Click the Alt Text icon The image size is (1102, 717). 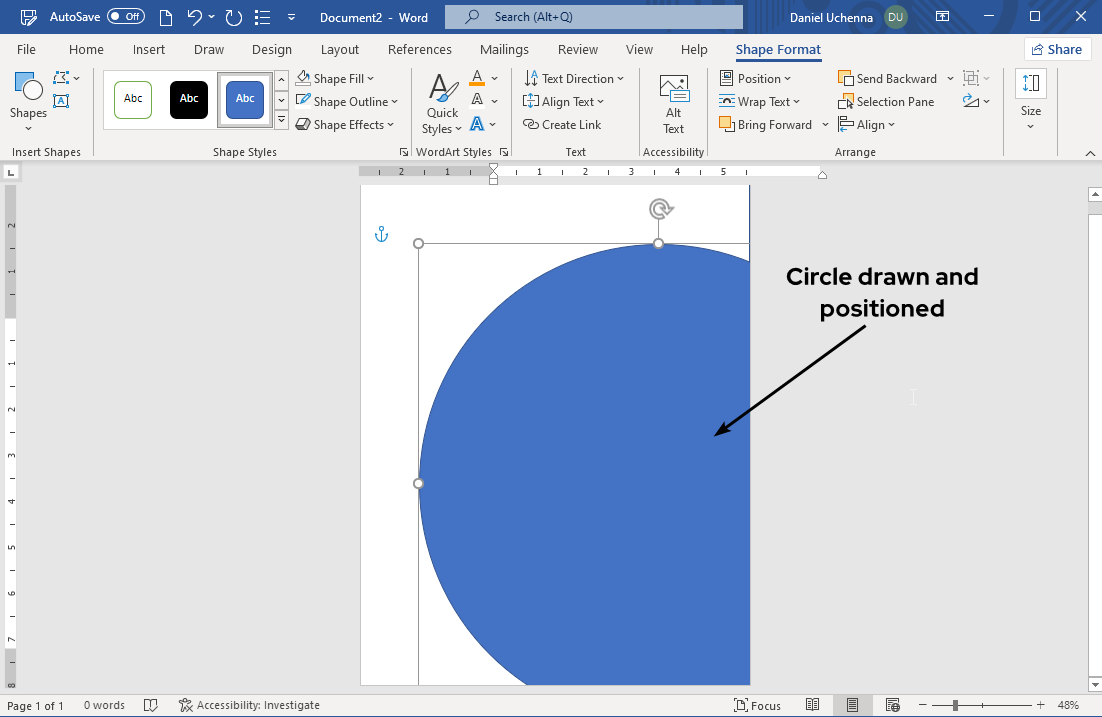pos(673,103)
